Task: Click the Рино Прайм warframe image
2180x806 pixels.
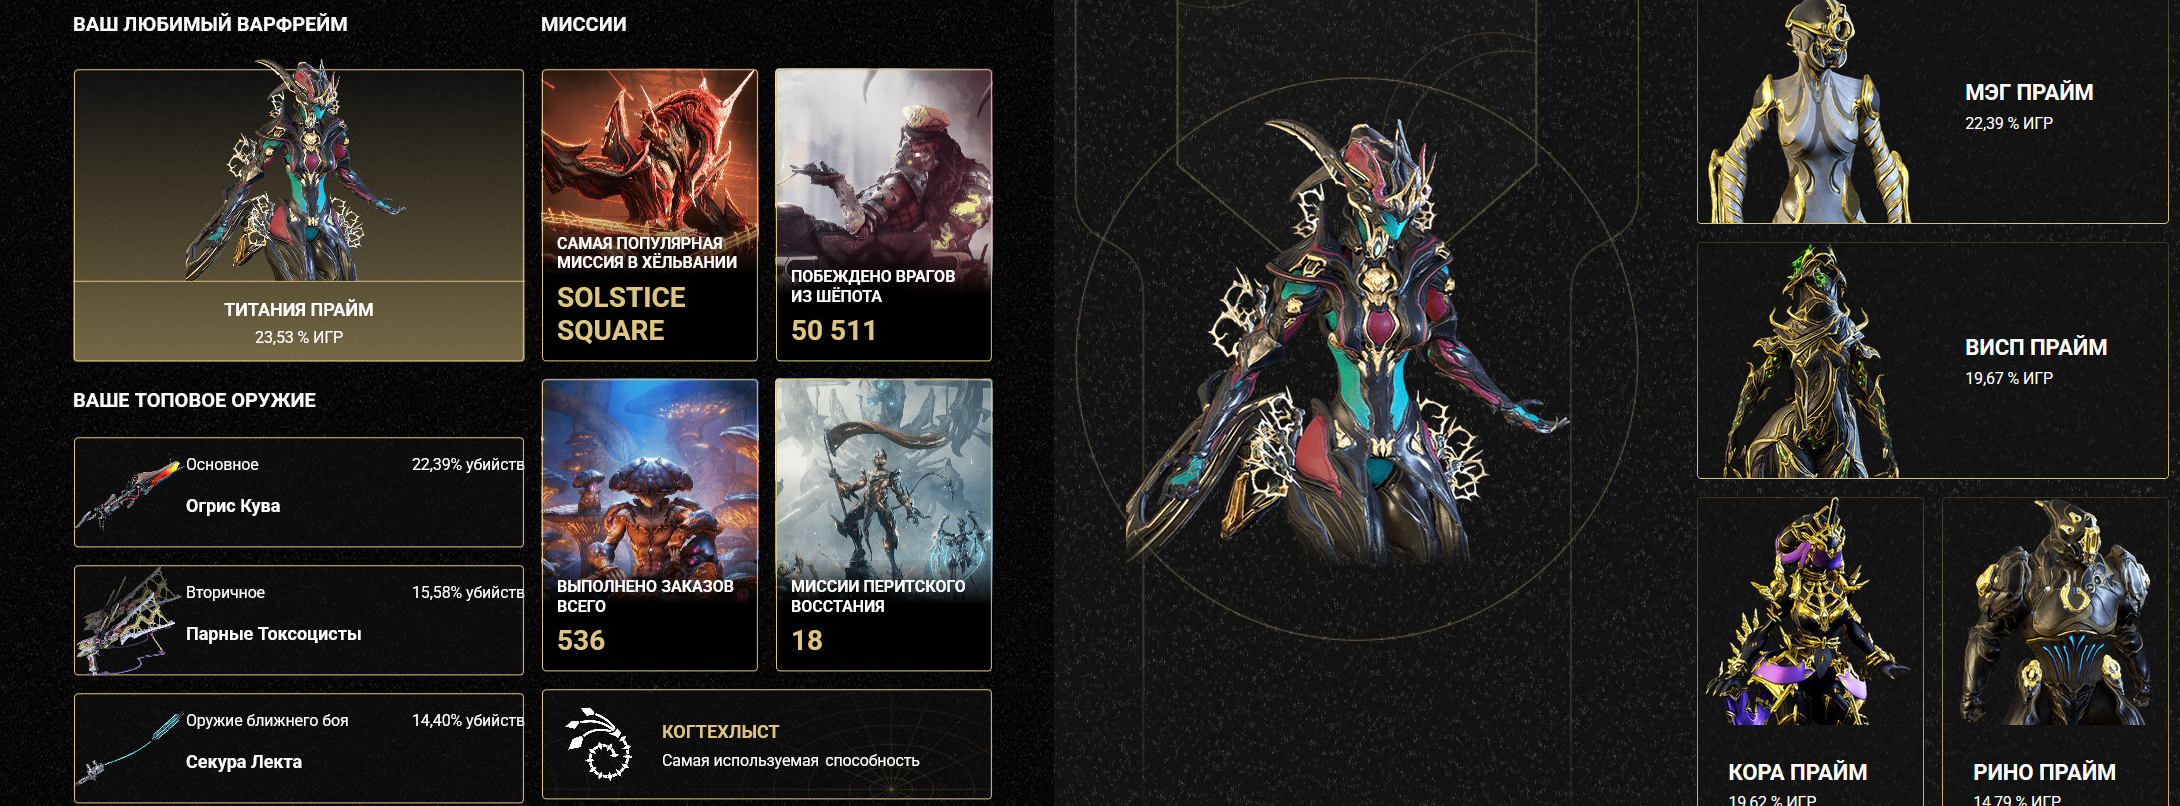Action: point(2056,612)
